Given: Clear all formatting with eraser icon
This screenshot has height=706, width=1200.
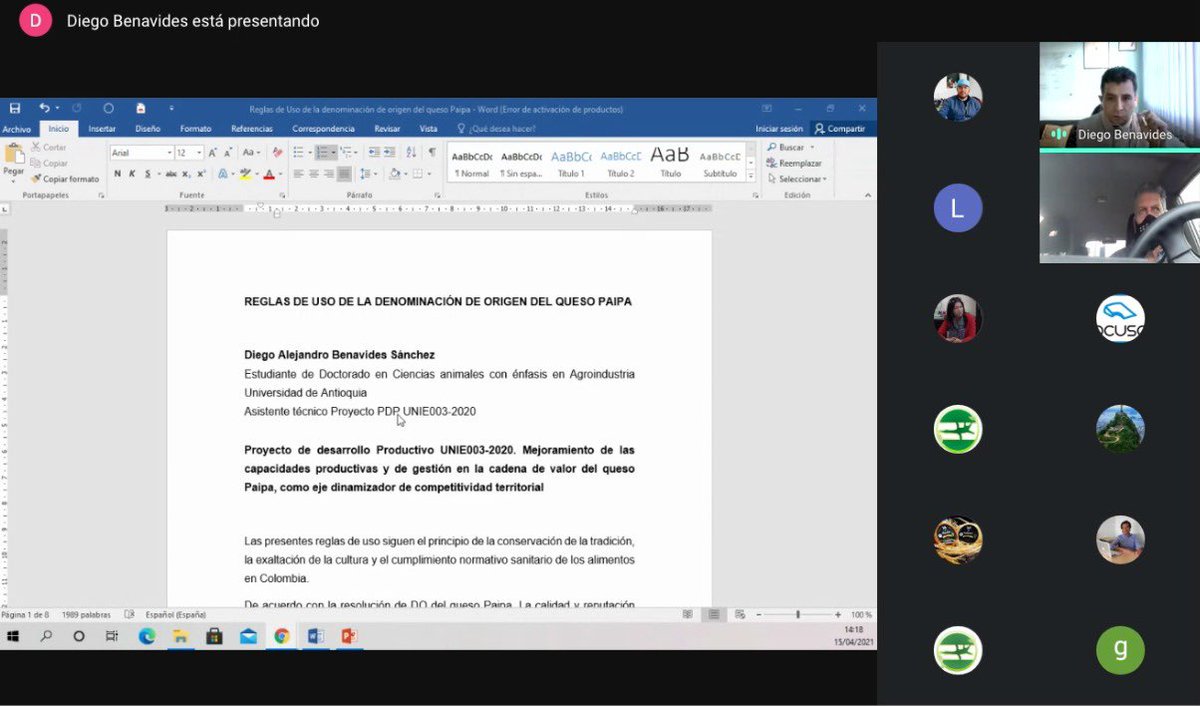Looking at the screenshot, I should [277, 153].
